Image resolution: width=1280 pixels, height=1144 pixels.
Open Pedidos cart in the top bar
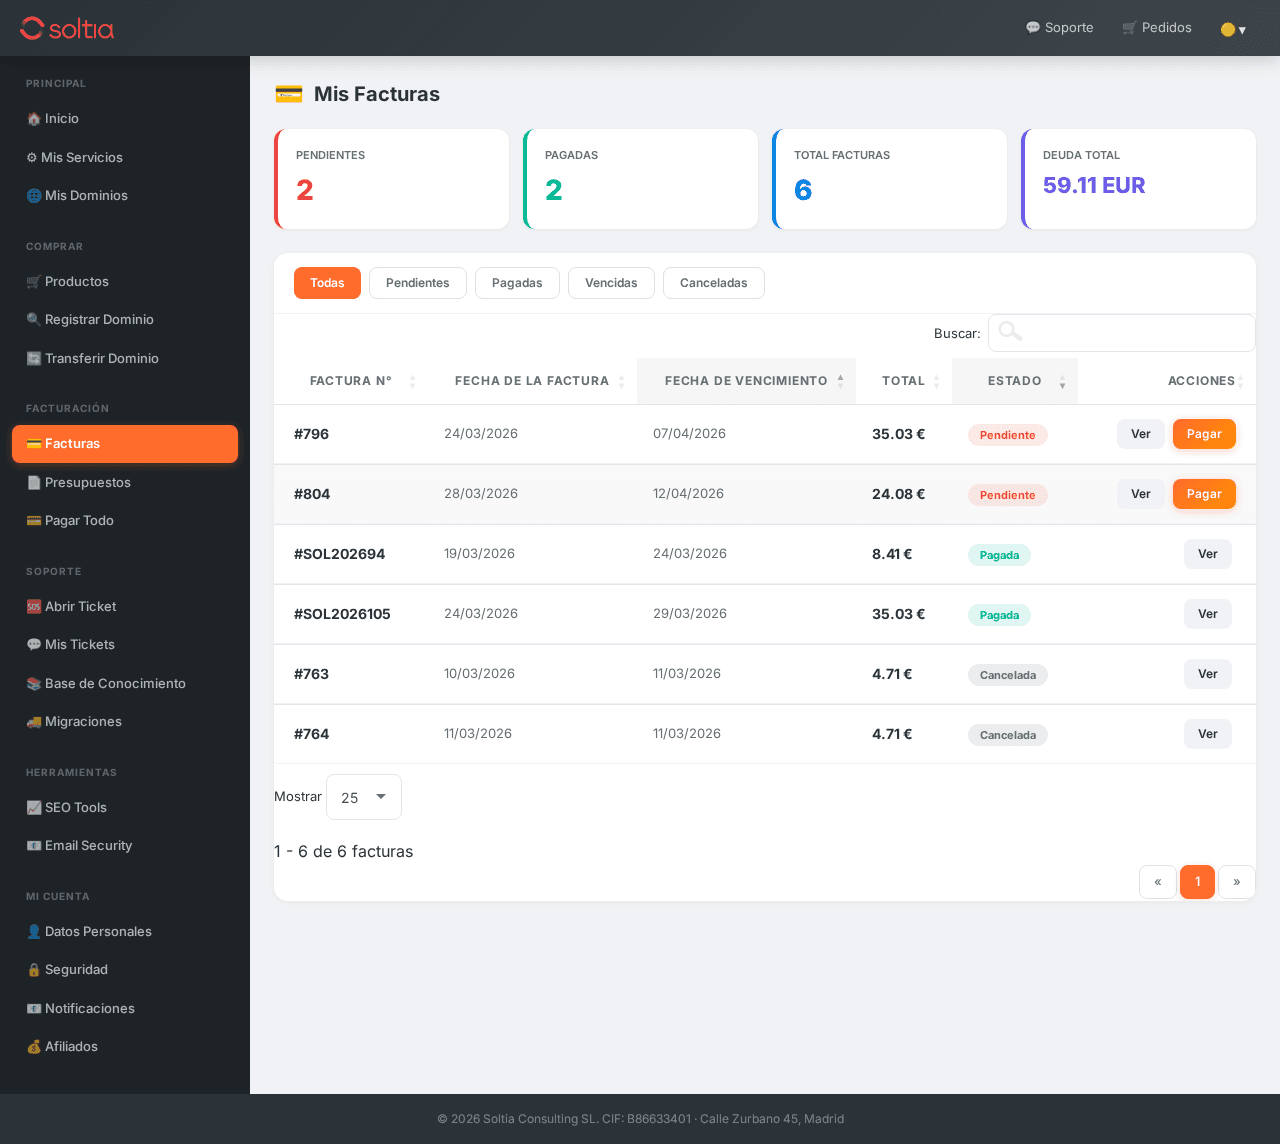point(1157,28)
